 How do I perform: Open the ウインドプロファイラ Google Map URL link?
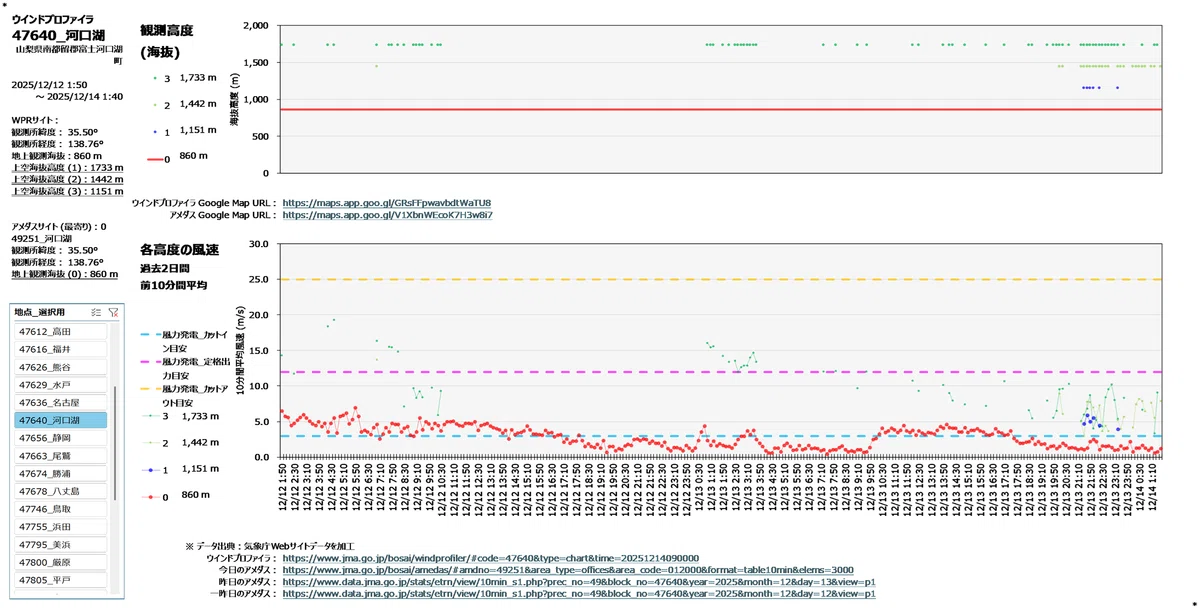point(387,203)
